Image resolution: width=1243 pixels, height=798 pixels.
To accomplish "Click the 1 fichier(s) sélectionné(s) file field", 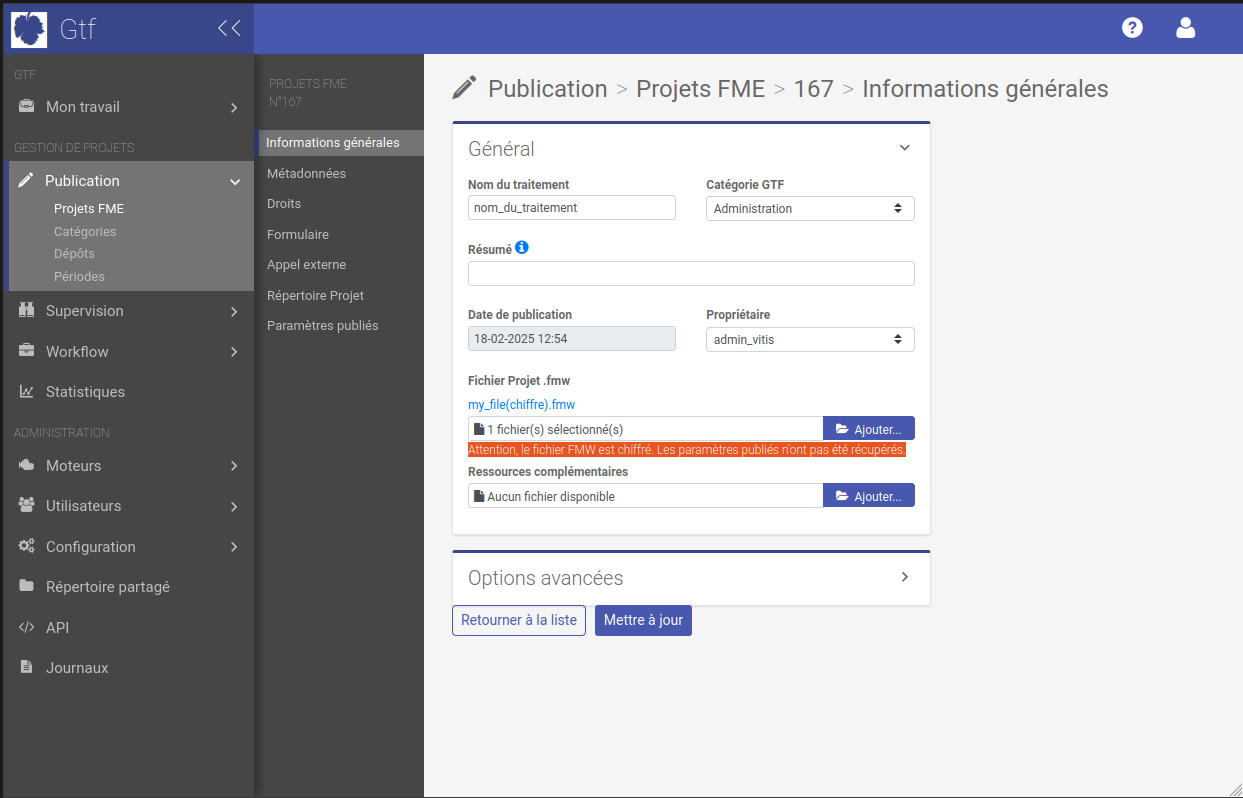I will click(x=645, y=429).
